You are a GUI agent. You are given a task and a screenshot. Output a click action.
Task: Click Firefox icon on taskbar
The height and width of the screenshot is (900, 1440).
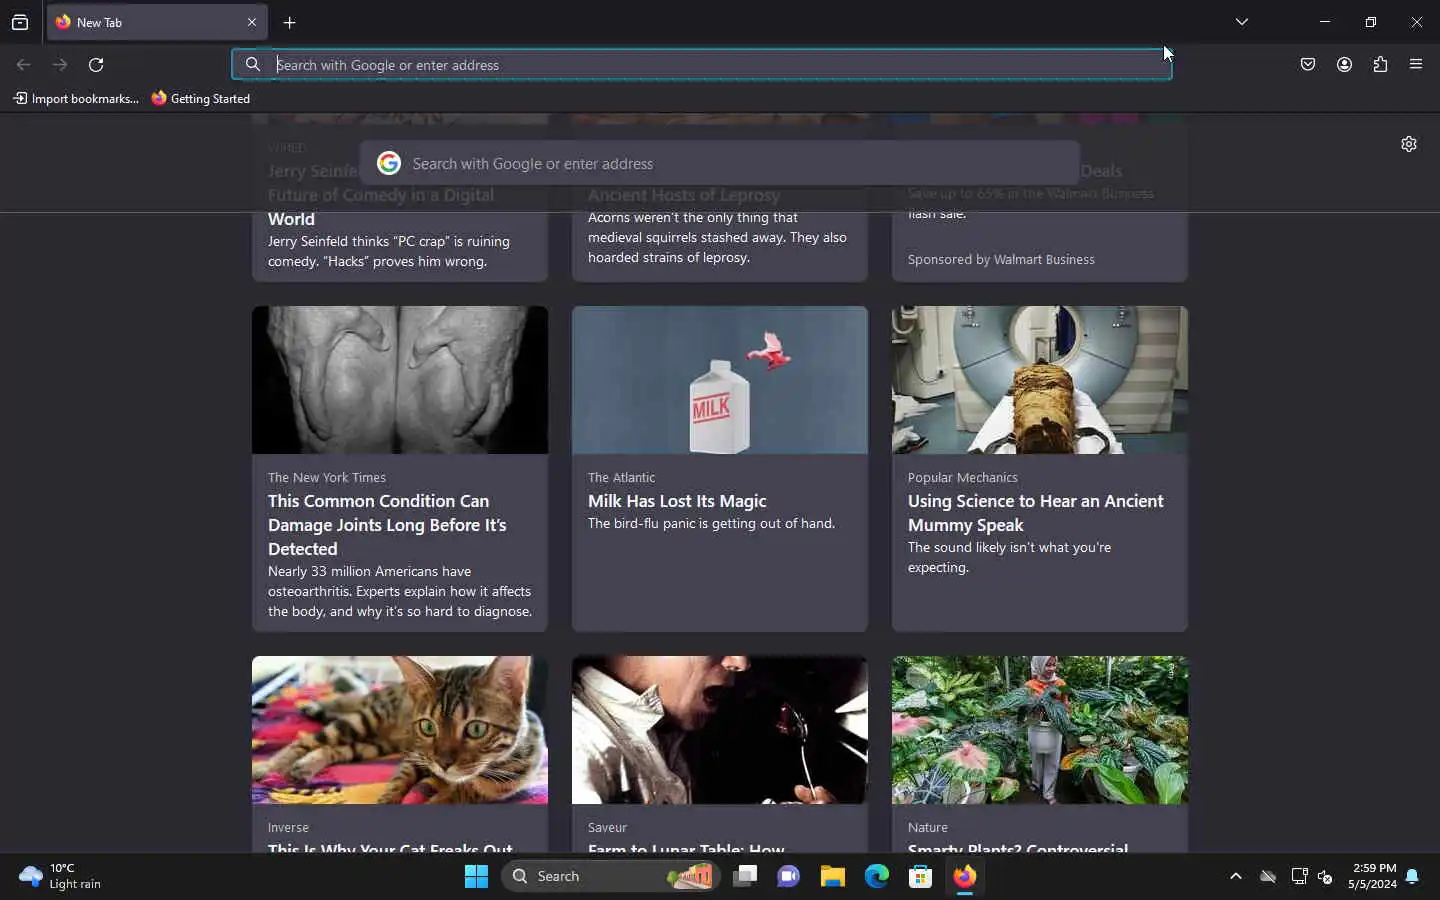click(965, 876)
